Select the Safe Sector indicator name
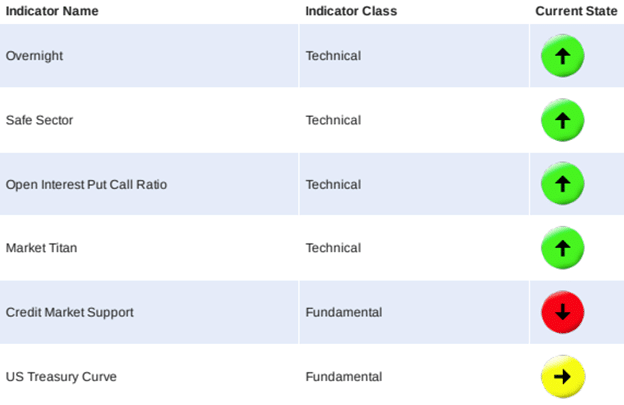This screenshot has width=624, height=405. point(39,120)
